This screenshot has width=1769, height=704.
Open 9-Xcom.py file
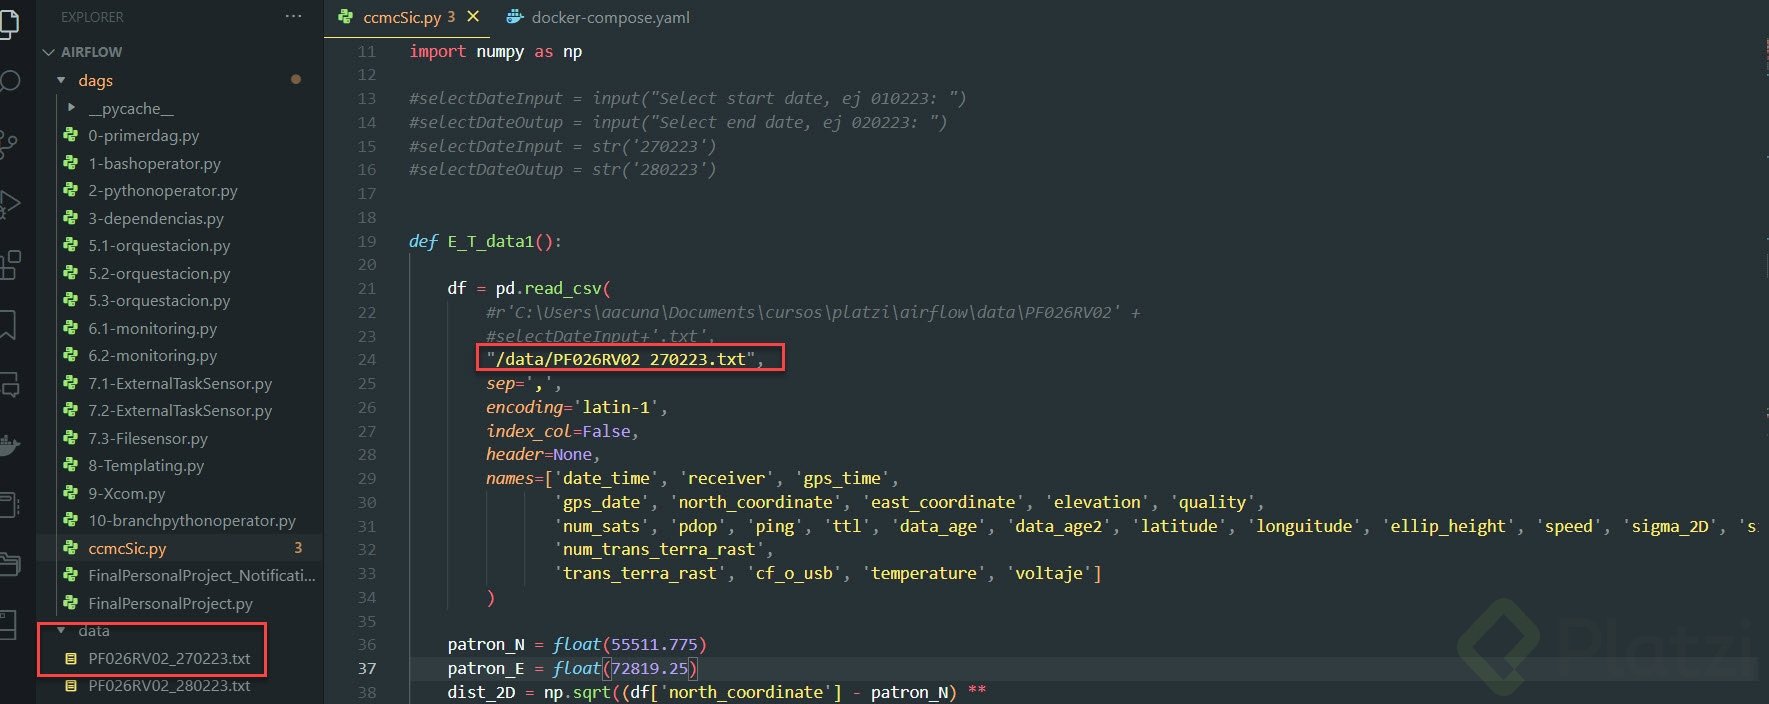click(x=126, y=493)
